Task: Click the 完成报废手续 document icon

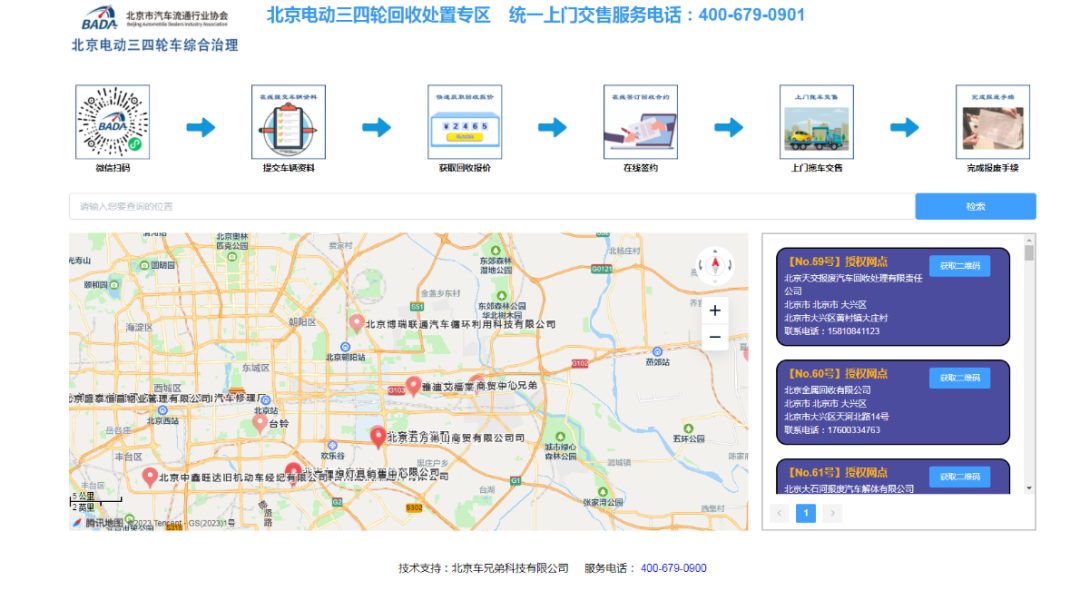Action: coord(993,122)
